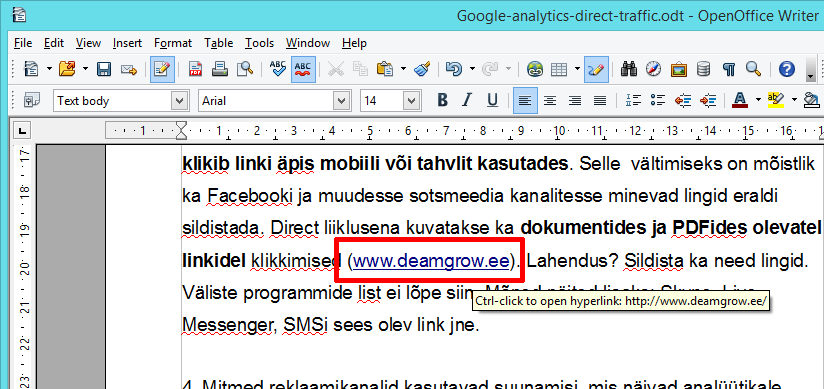Click the Zoom magnifier icon
824x389 pixels.
754,69
